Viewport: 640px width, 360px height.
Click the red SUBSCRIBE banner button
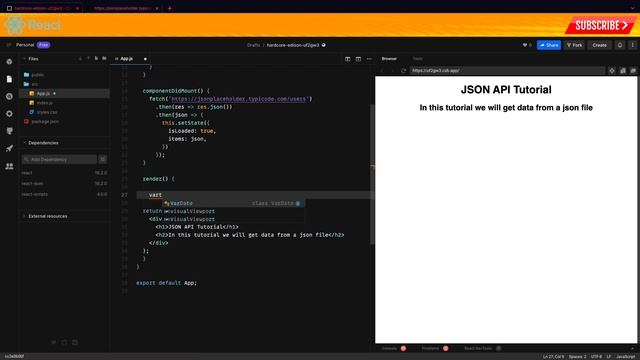click(x=600, y=25)
